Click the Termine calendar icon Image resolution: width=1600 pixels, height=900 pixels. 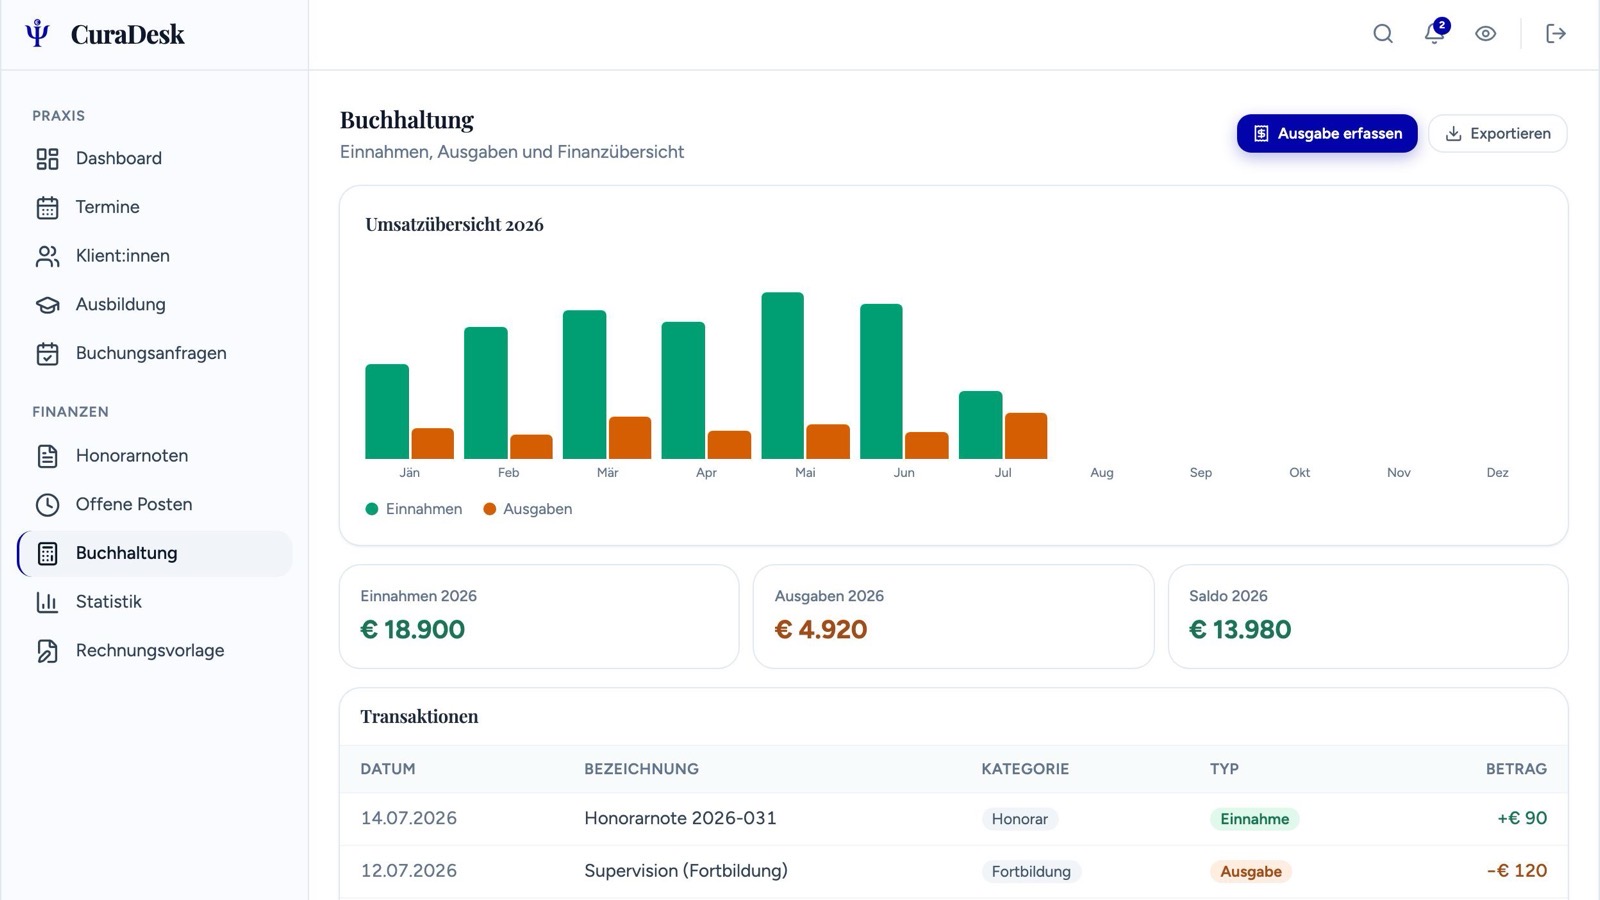pos(48,208)
